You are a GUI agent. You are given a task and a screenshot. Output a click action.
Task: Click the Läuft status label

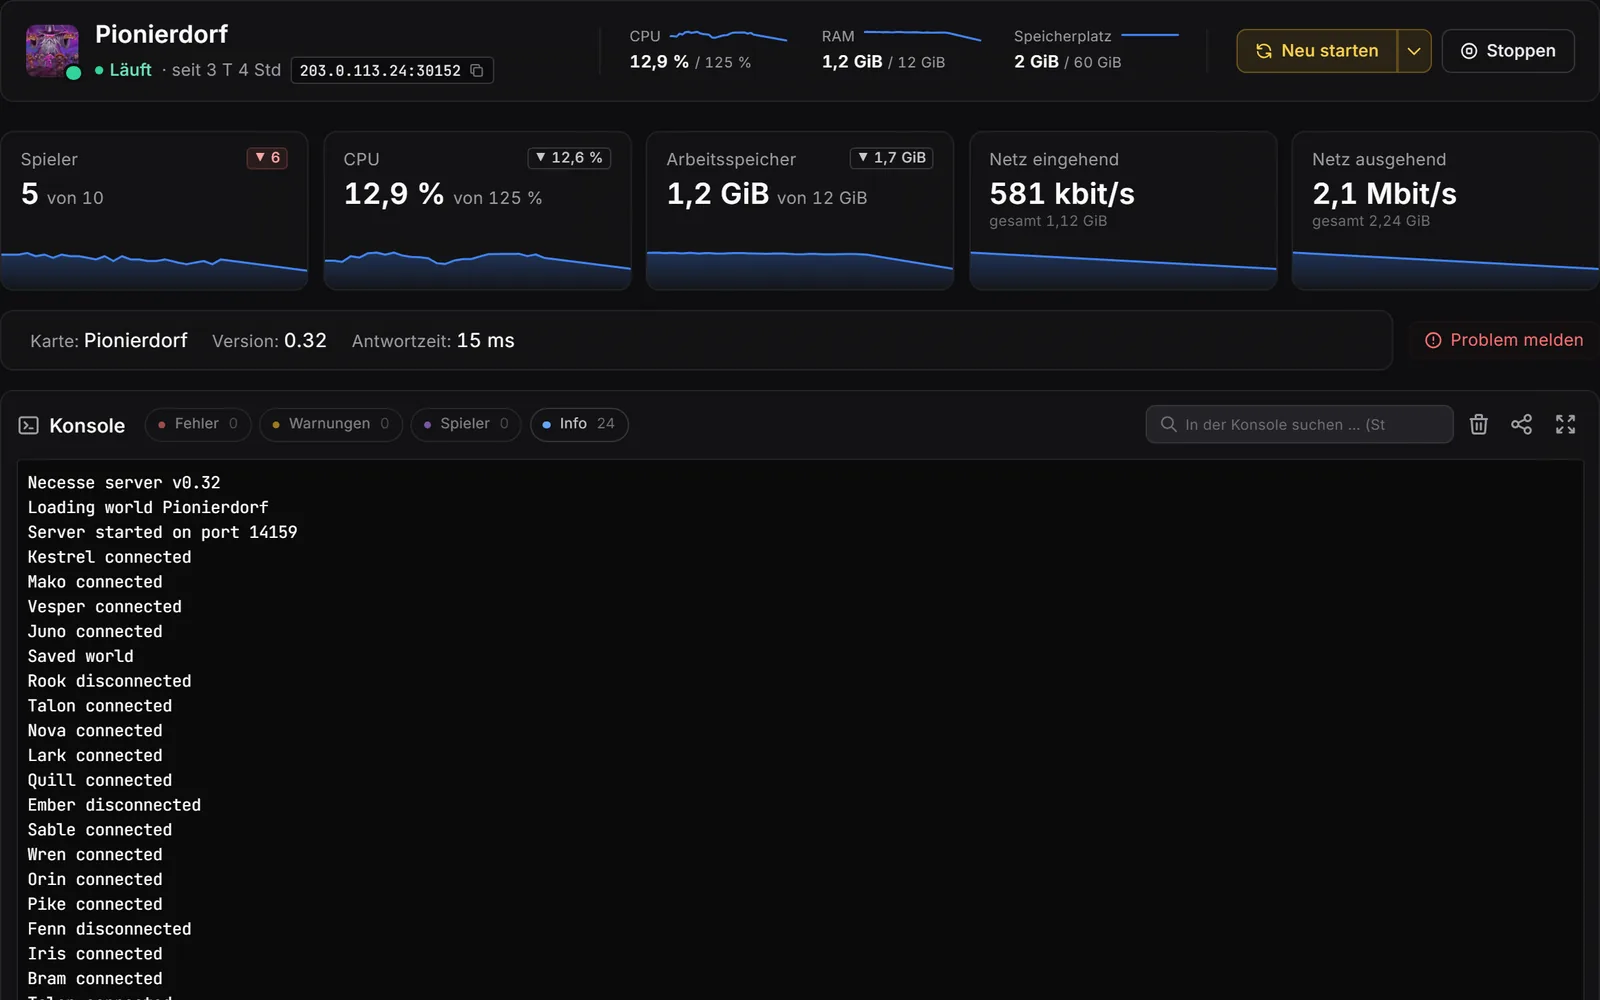pos(130,70)
